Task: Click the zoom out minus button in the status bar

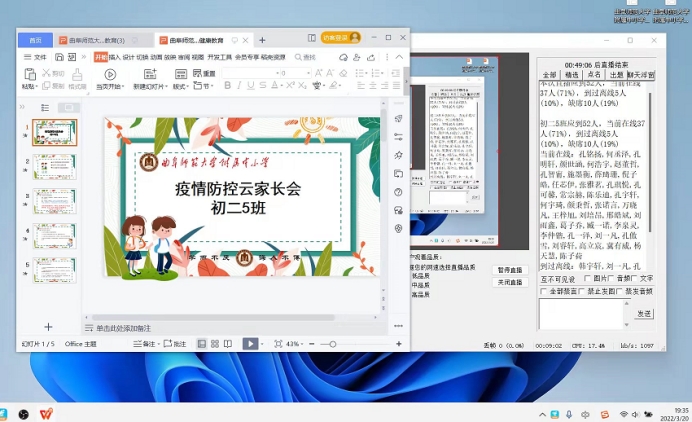Action: point(312,344)
